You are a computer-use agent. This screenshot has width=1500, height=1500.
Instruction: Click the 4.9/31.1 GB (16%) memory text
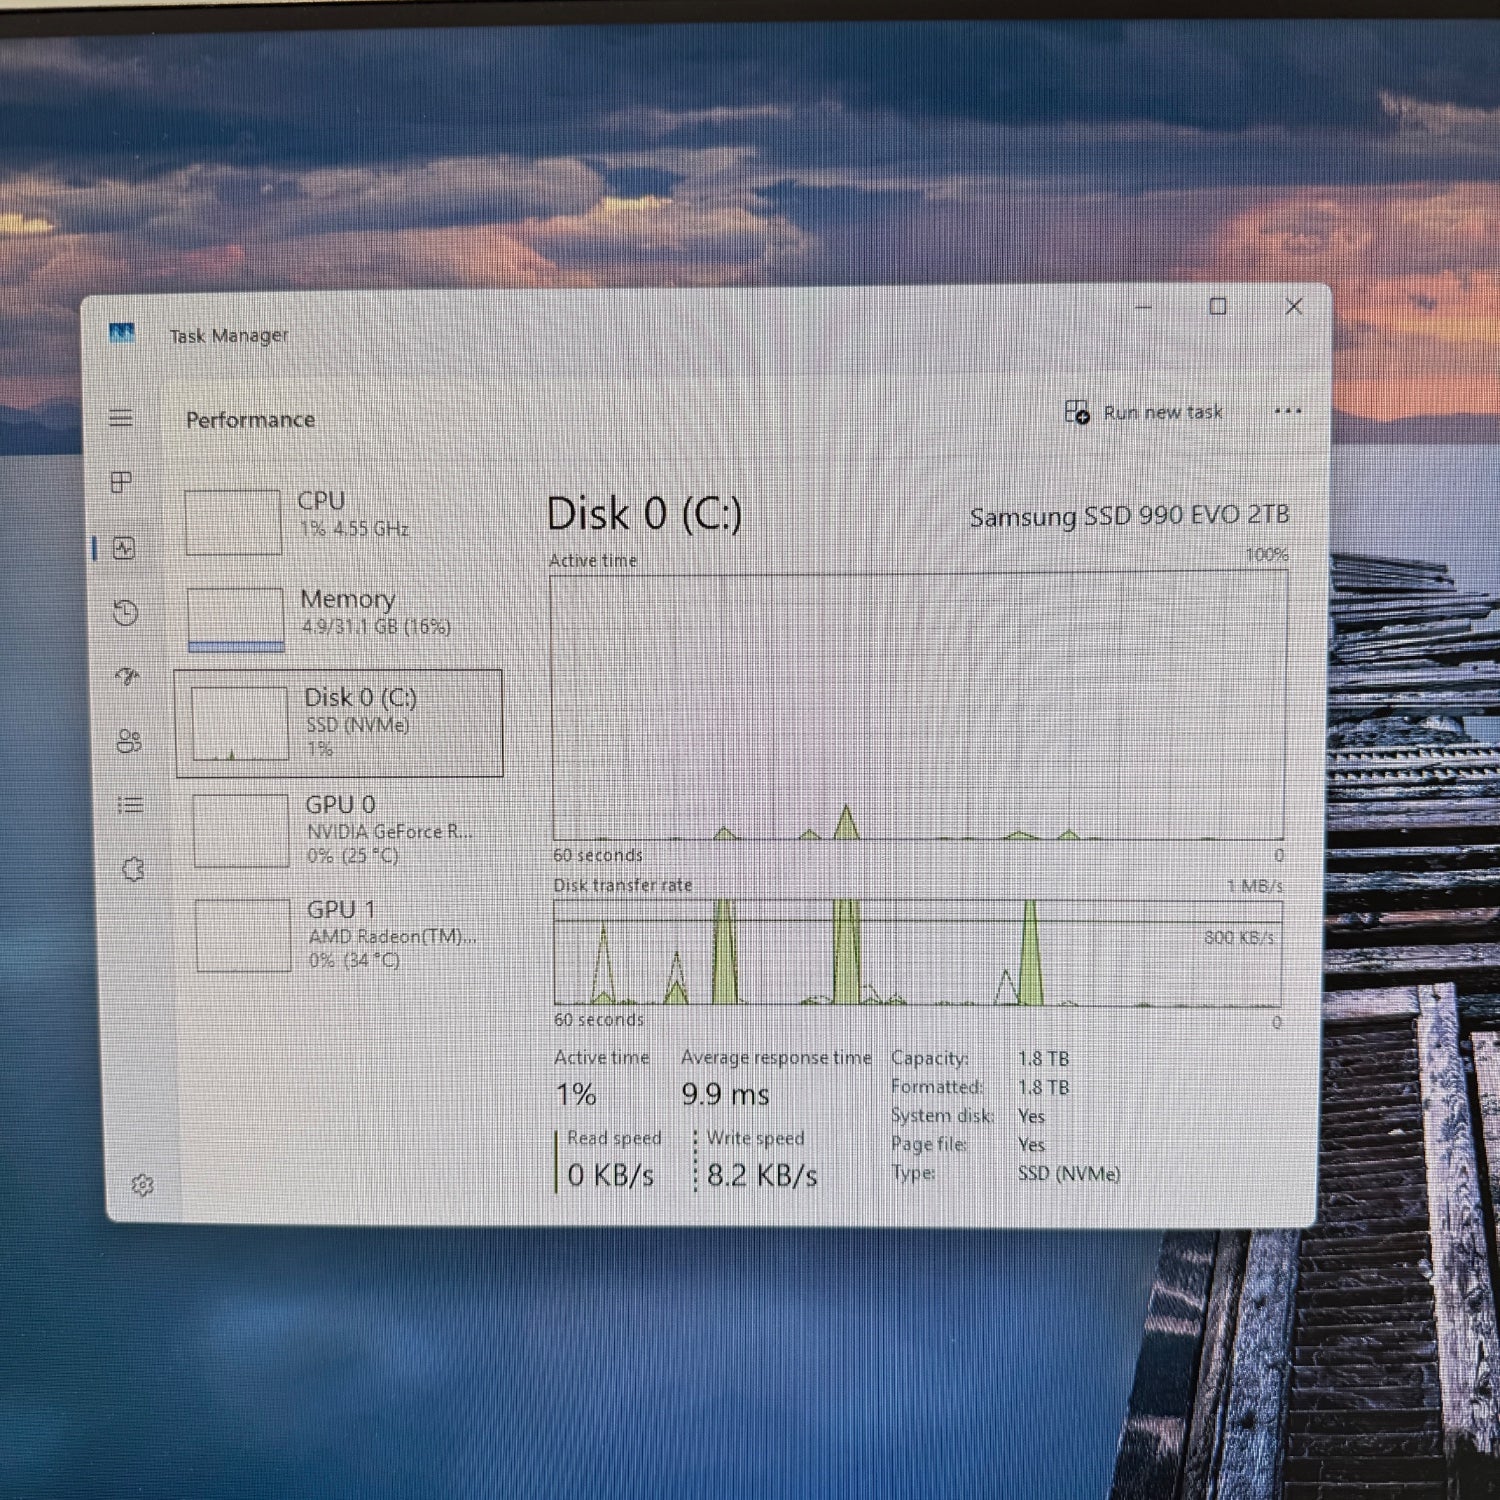(376, 627)
